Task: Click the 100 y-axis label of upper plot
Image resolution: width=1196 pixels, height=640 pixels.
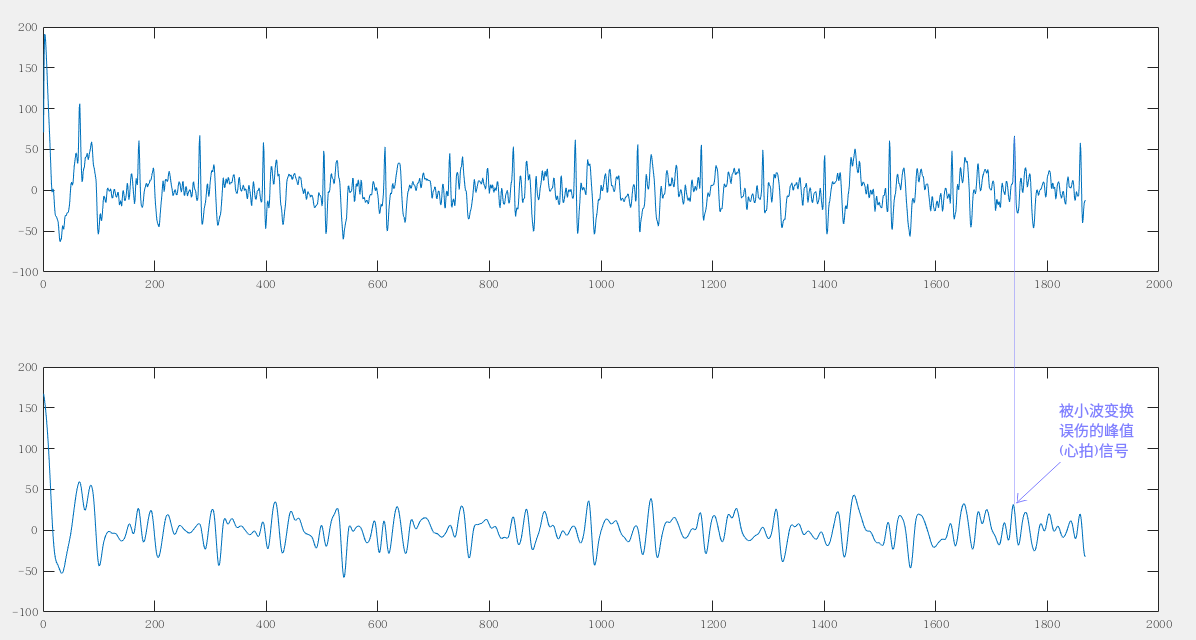Action: tap(27, 109)
